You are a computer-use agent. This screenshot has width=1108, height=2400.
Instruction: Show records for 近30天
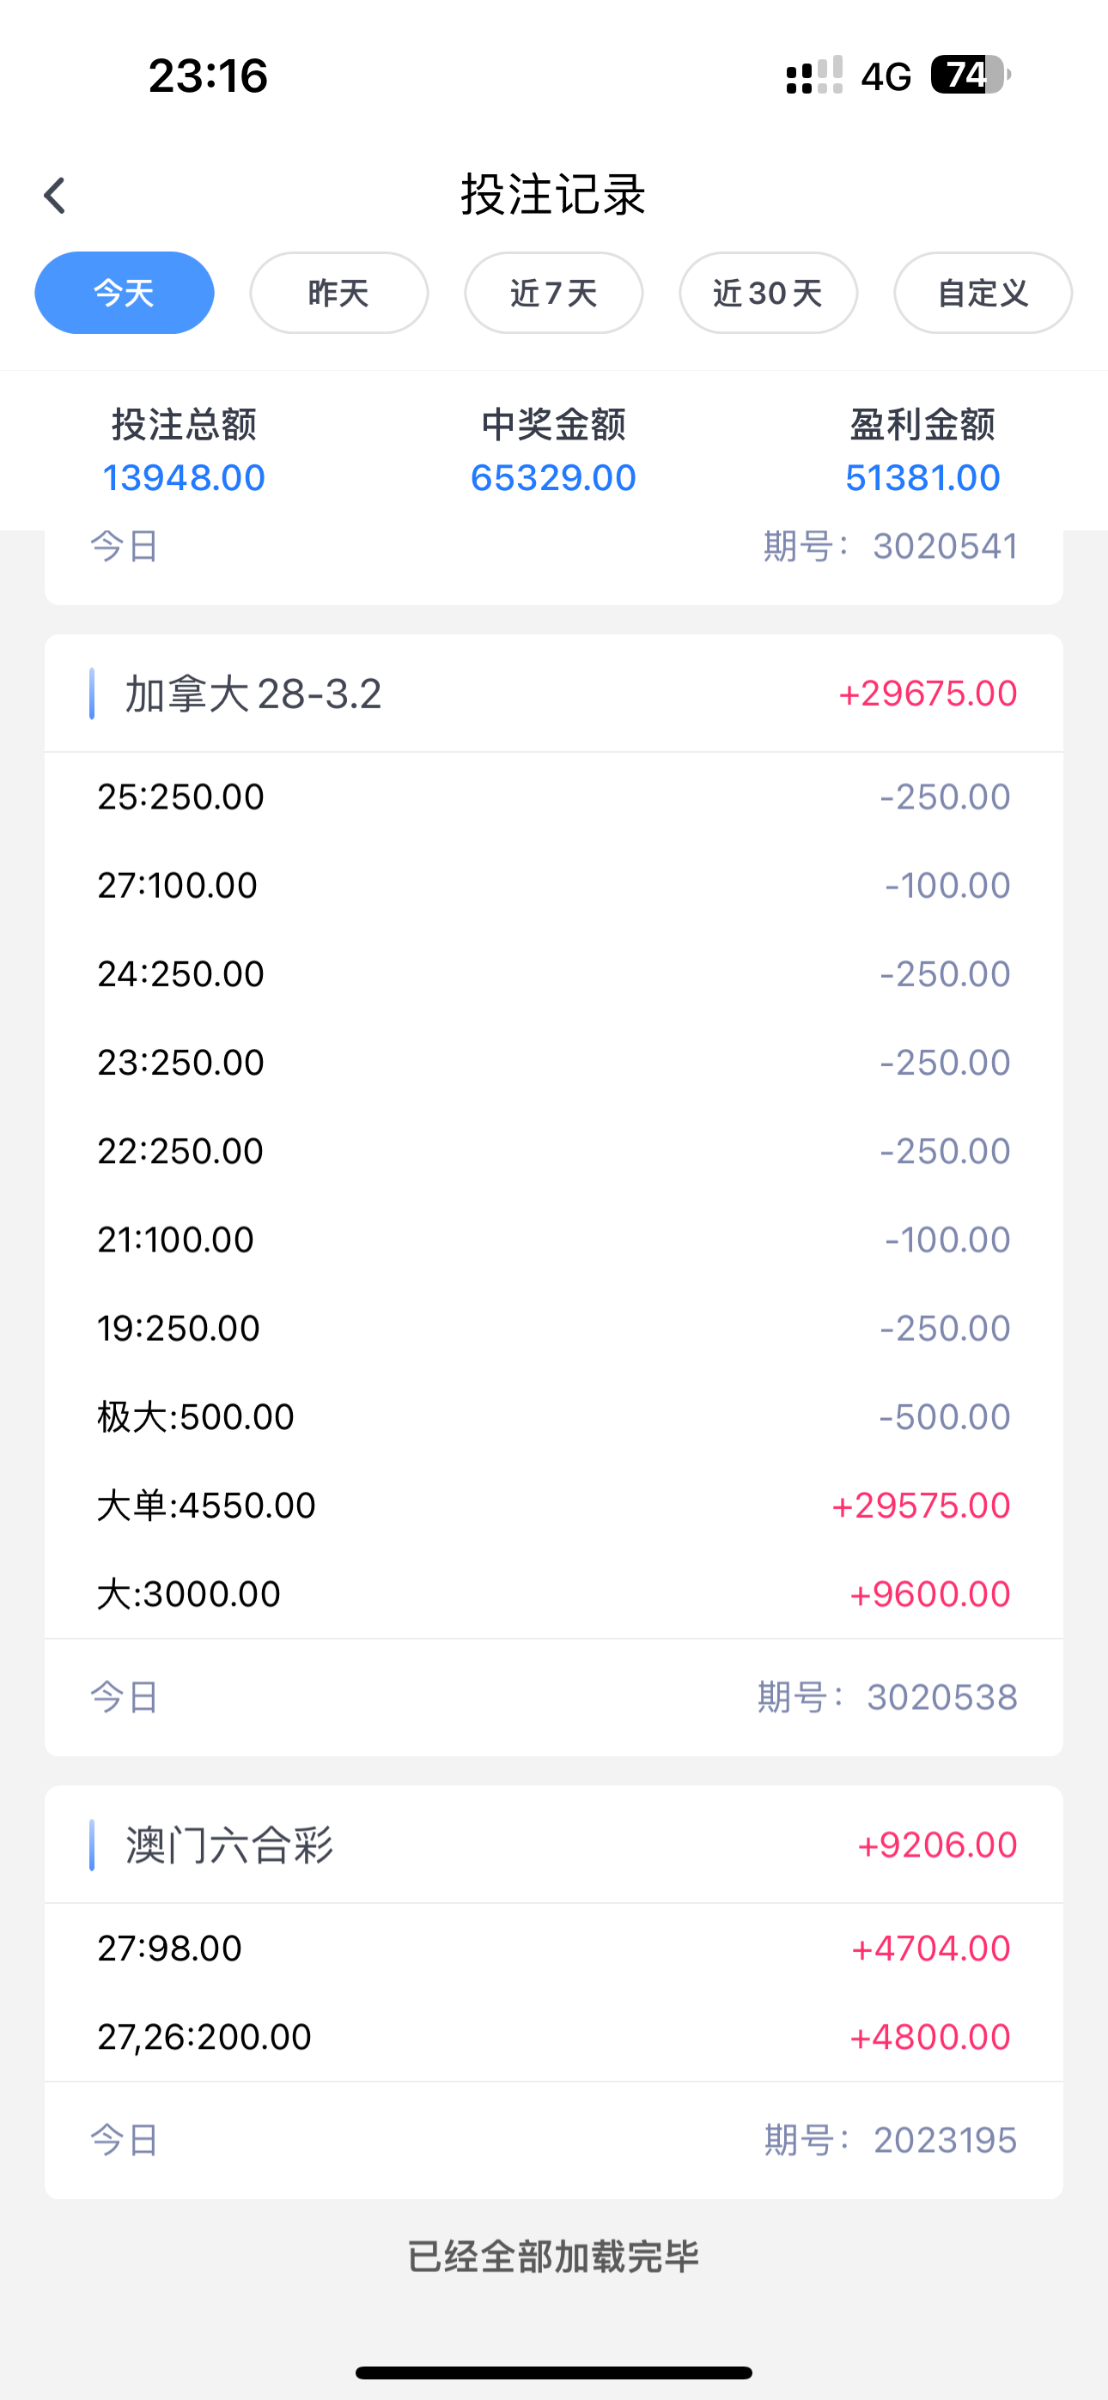point(768,293)
